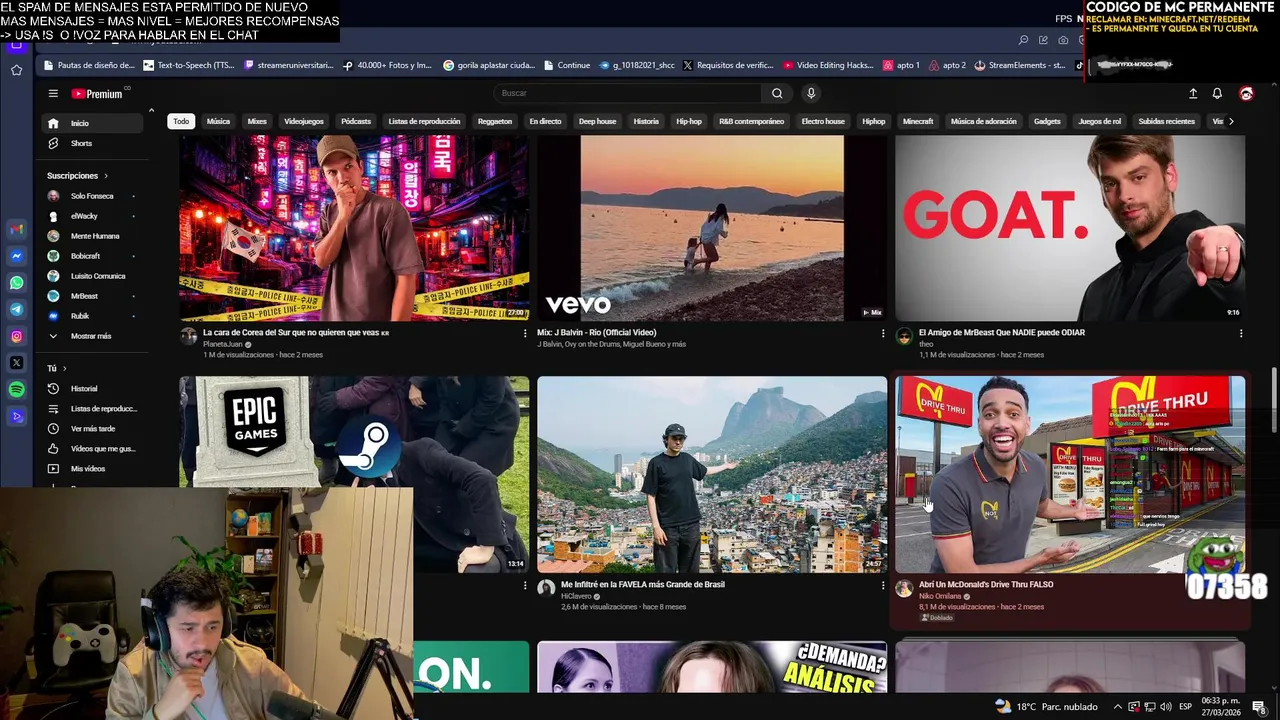The width and height of the screenshot is (1280, 720).
Task: Play the GOAT thumbnail video
Action: (1070, 228)
